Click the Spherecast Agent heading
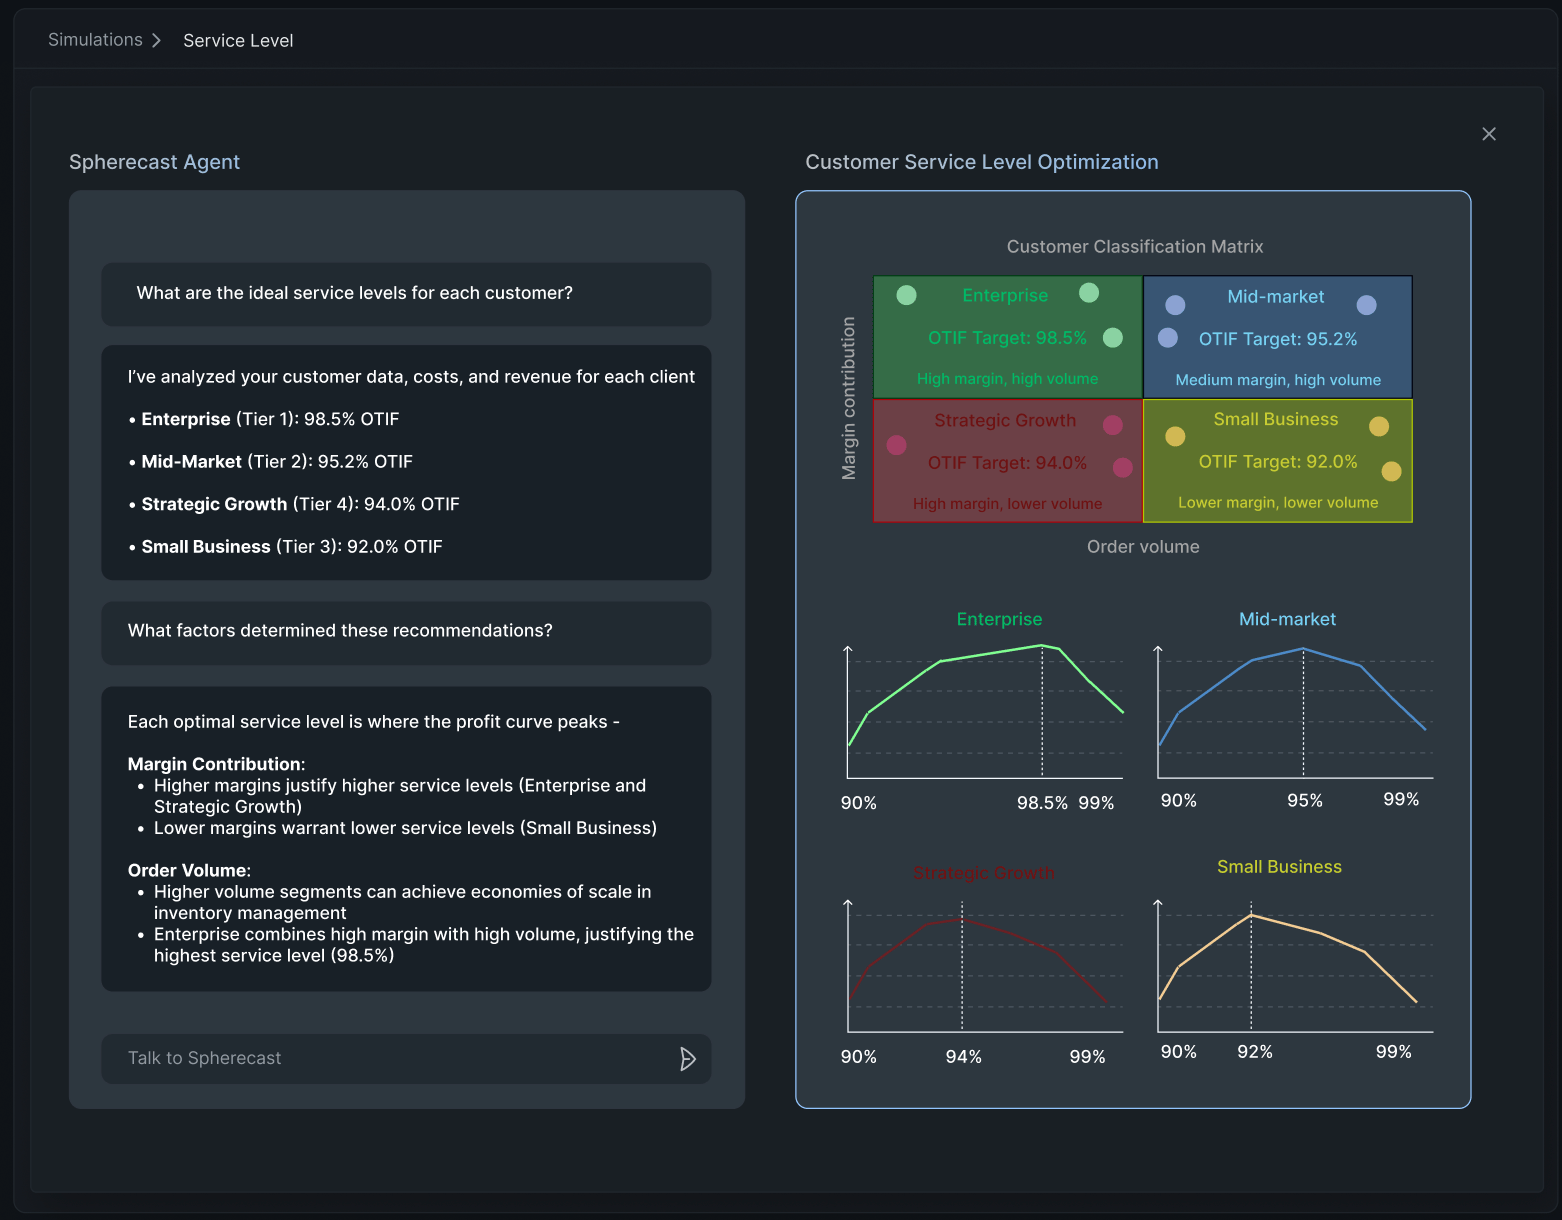Screen dimensions: 1562x1220 click(x=154, y=162)
